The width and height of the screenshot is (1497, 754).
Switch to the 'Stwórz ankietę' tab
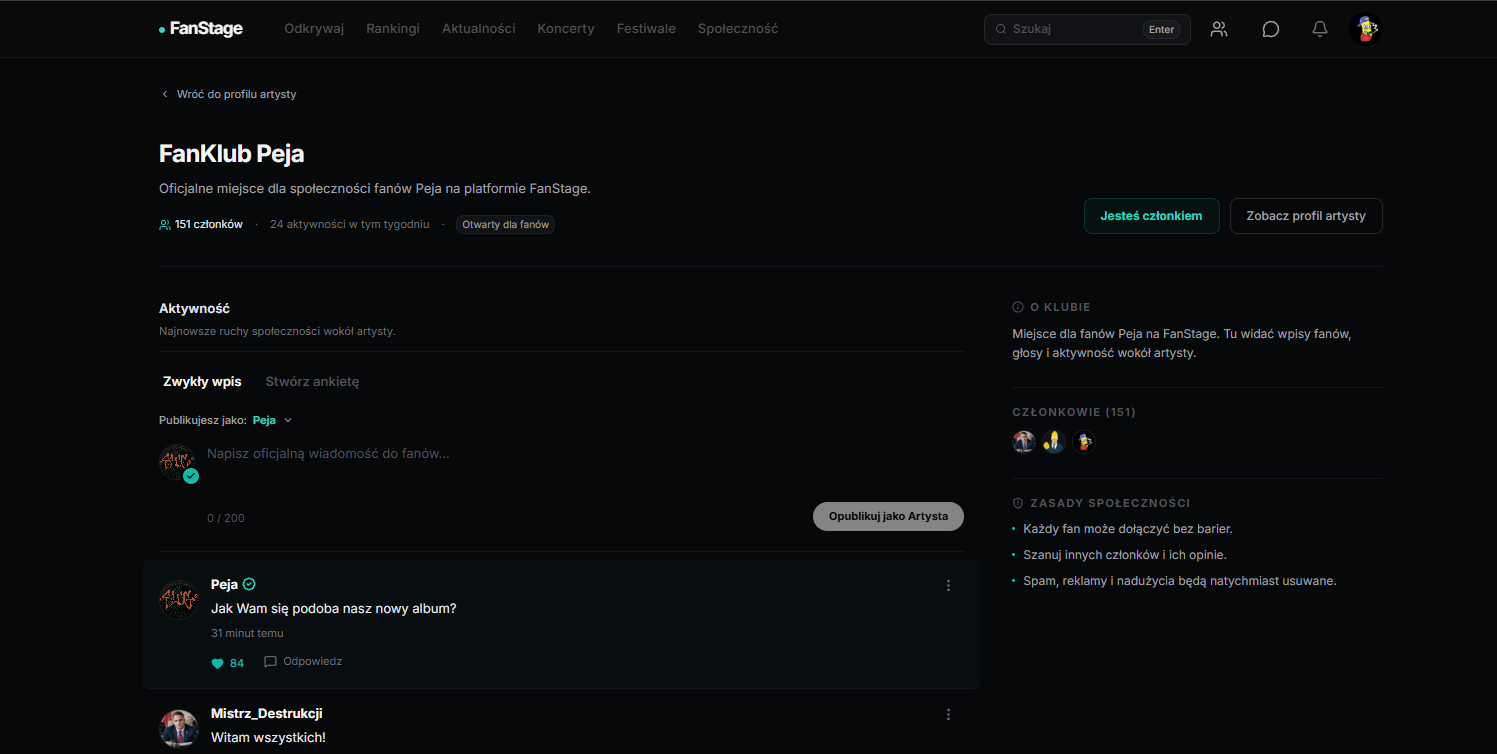coord(312,381)
